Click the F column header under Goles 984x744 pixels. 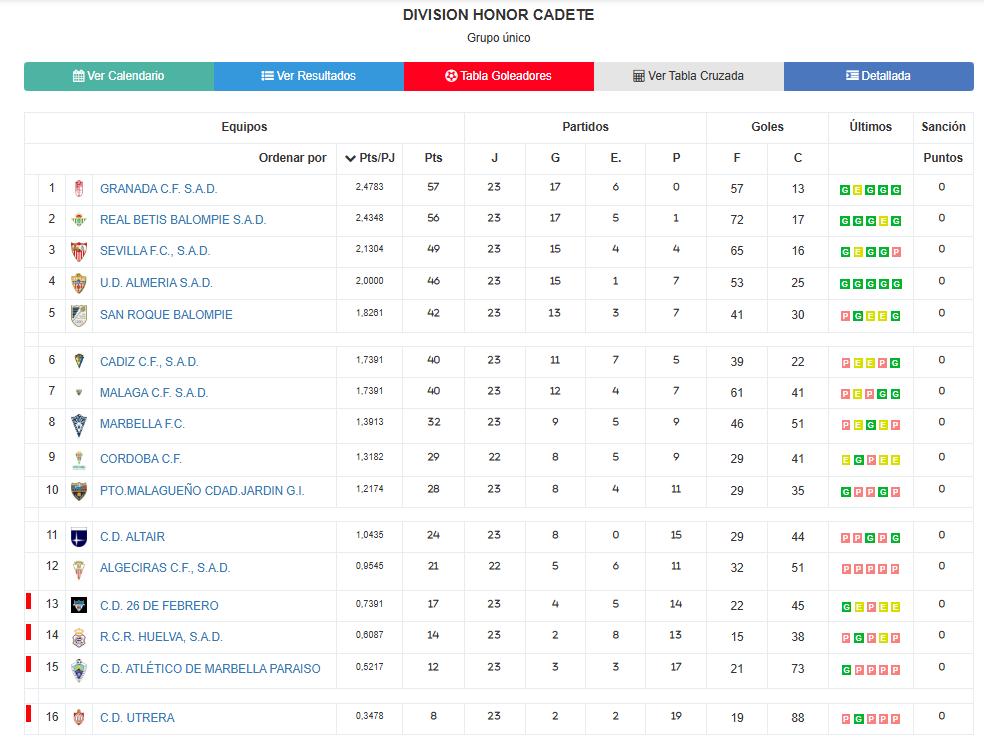pyautogui.click(x=737, y=158)
